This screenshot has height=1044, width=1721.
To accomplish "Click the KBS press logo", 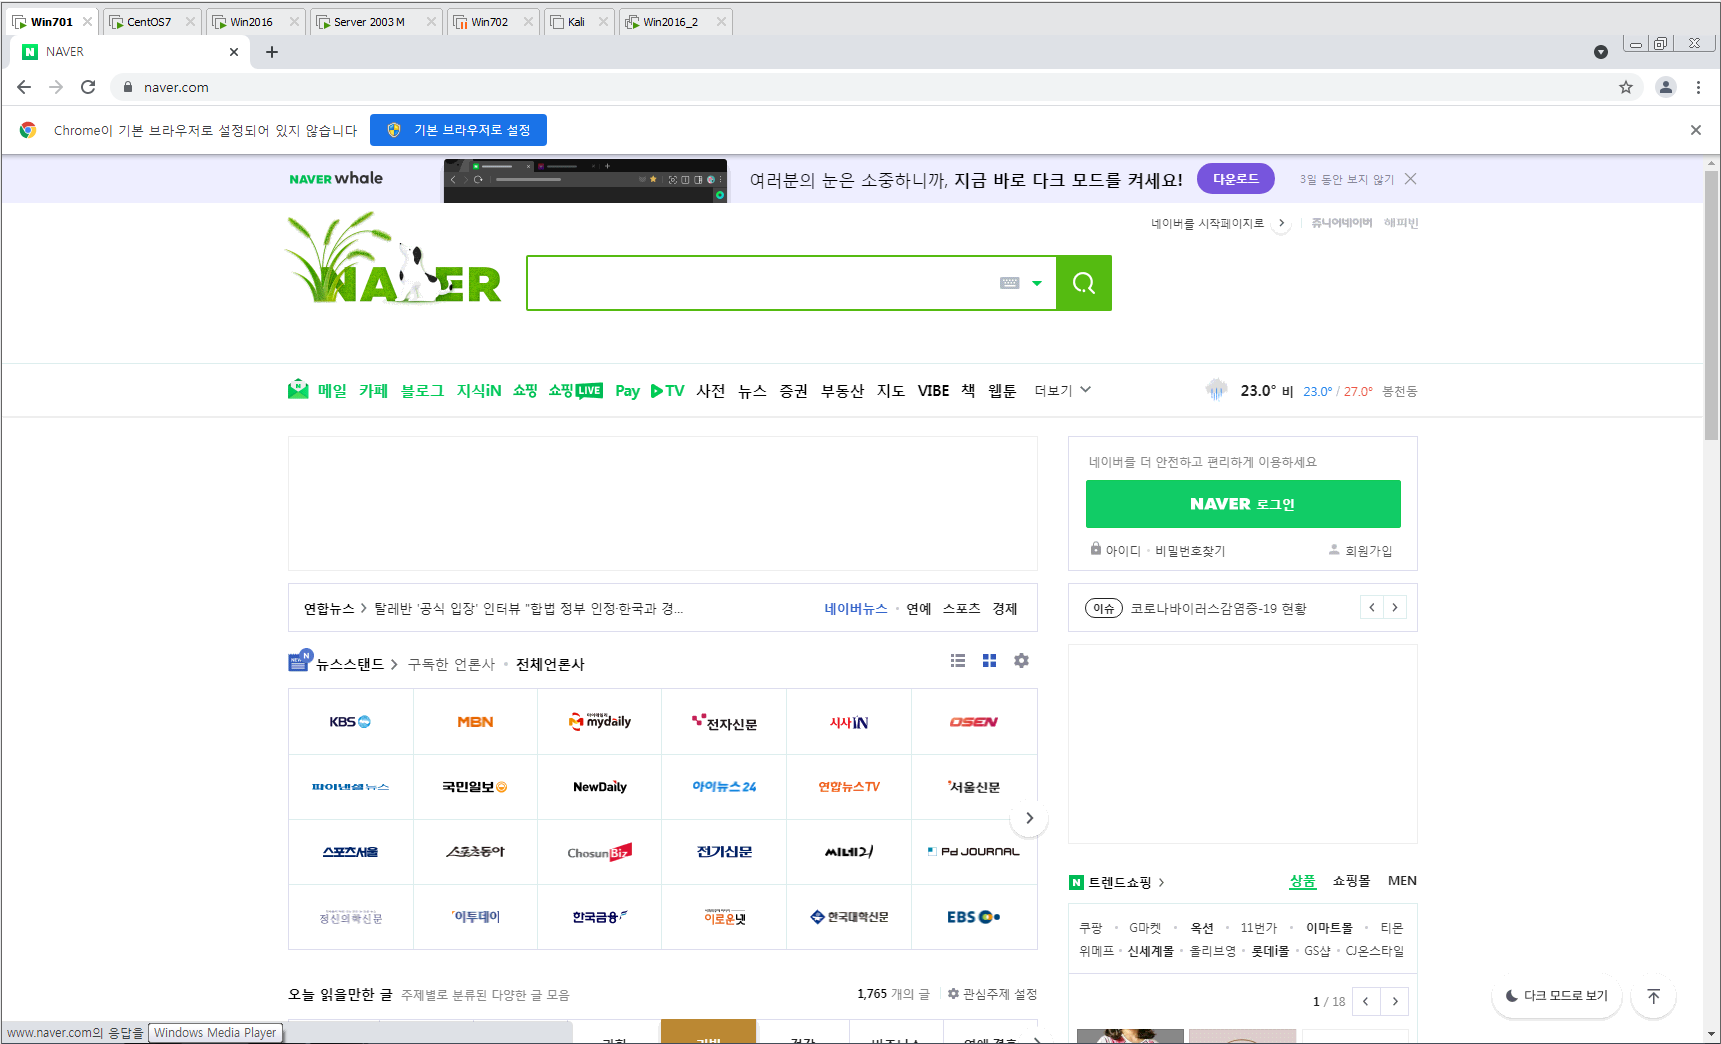I will pyautogui.click(x=350, y=722).
